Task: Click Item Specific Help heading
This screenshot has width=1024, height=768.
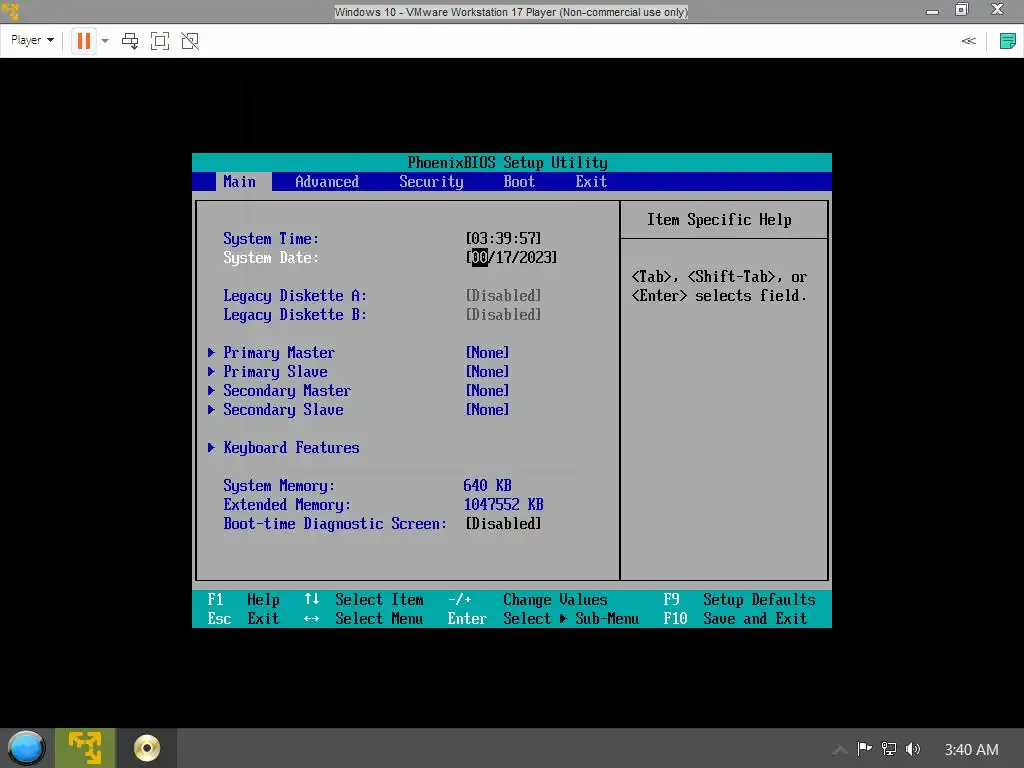Action: [x=719, y=219]
